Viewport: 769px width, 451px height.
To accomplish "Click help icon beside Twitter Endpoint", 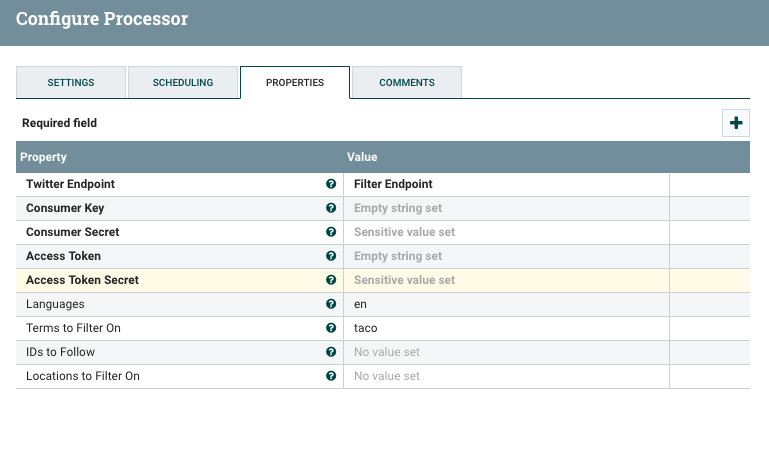I will click(330, 184).
